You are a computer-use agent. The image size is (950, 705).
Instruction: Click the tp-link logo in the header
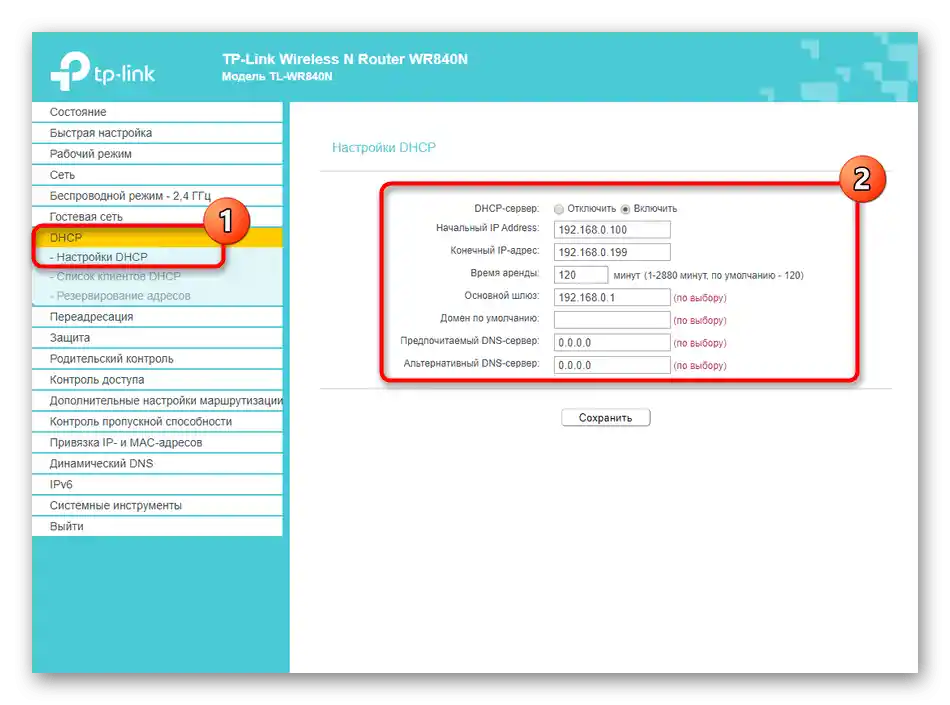[103, 71]
